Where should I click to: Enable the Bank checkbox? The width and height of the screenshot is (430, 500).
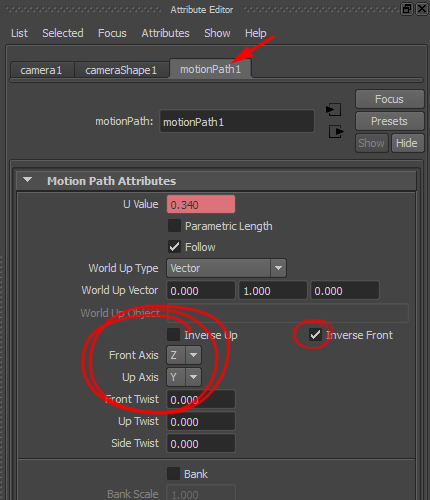tap(173, 474)
